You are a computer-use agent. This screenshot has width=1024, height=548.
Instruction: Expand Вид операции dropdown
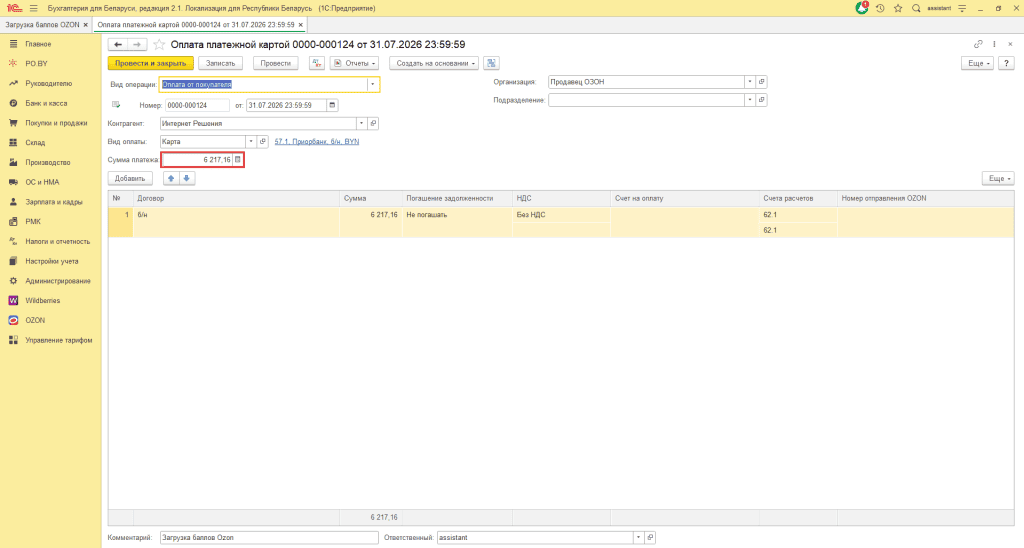[x=372, y=84]
